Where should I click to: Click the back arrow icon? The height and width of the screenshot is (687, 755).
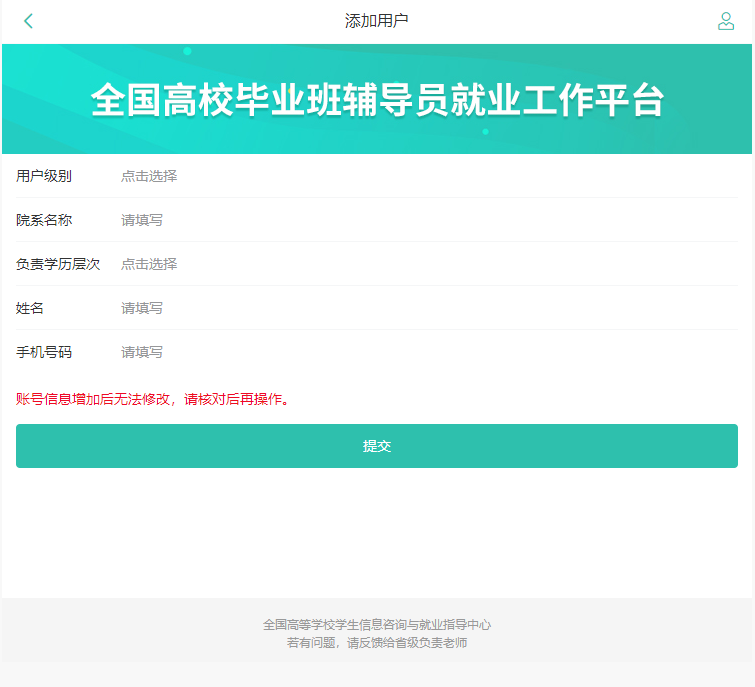point(28,21)
